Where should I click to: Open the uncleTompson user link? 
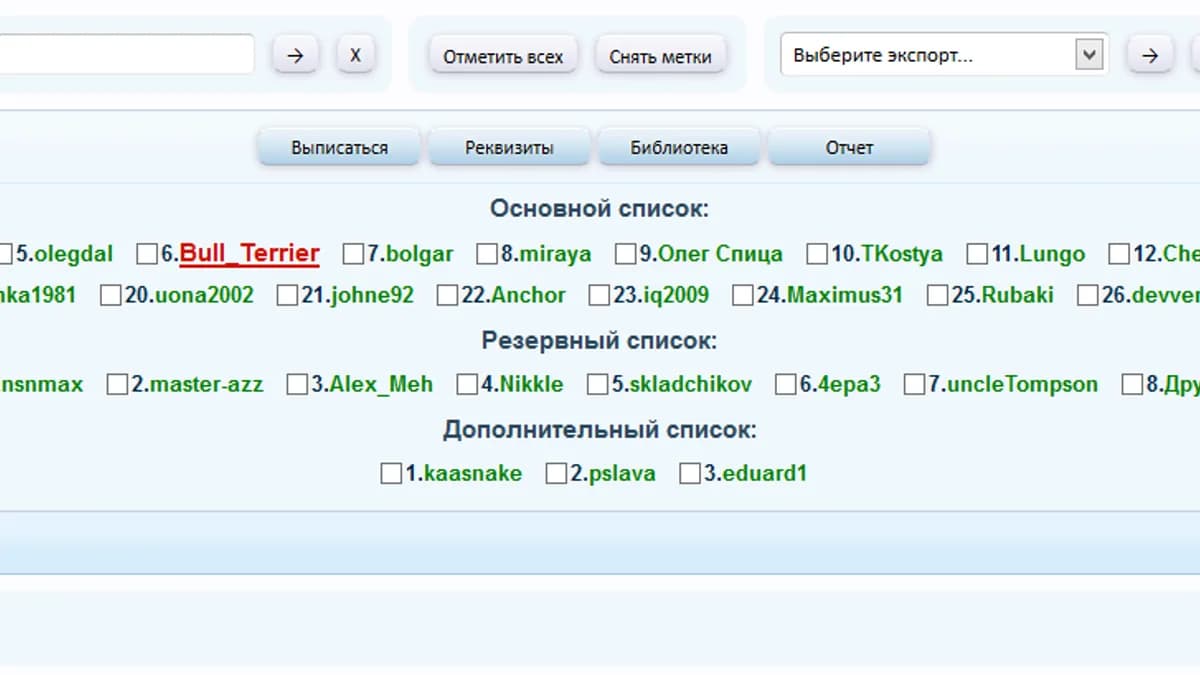coord(1021,385)
